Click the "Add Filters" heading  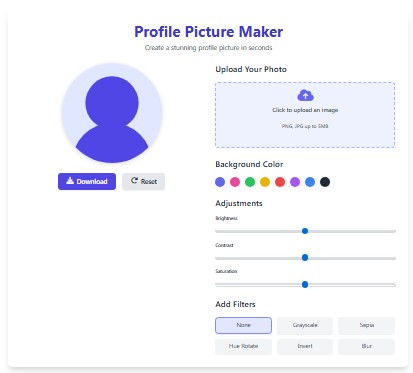235,304
